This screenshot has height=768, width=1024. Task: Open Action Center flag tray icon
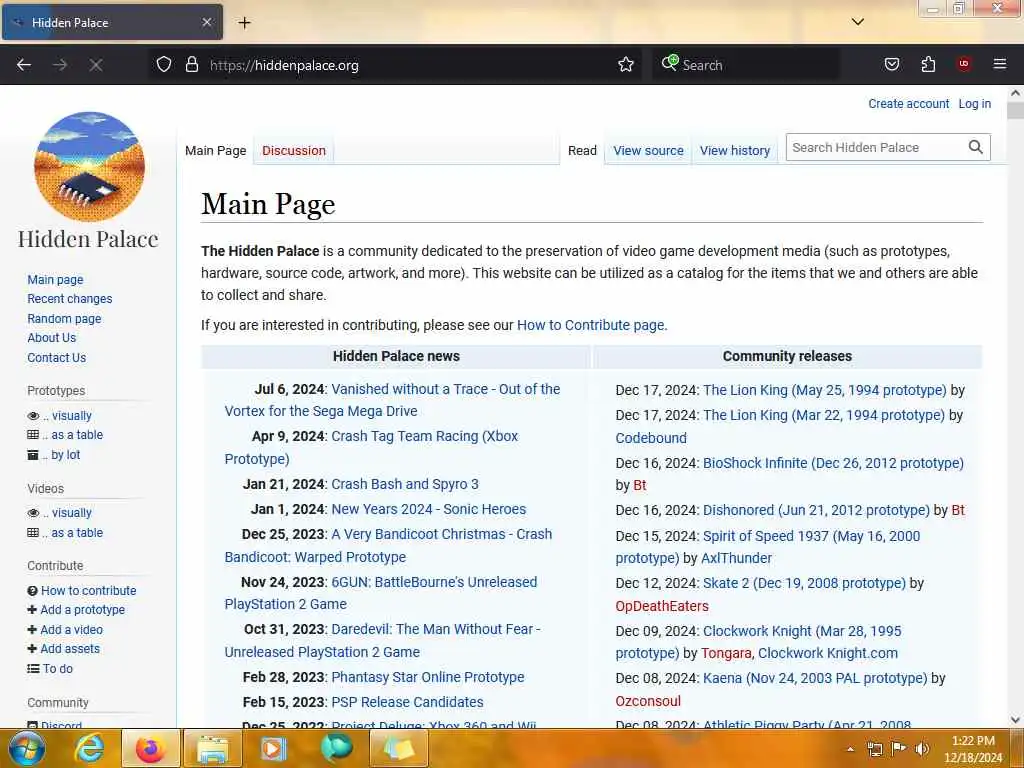[x=899, y=749]
